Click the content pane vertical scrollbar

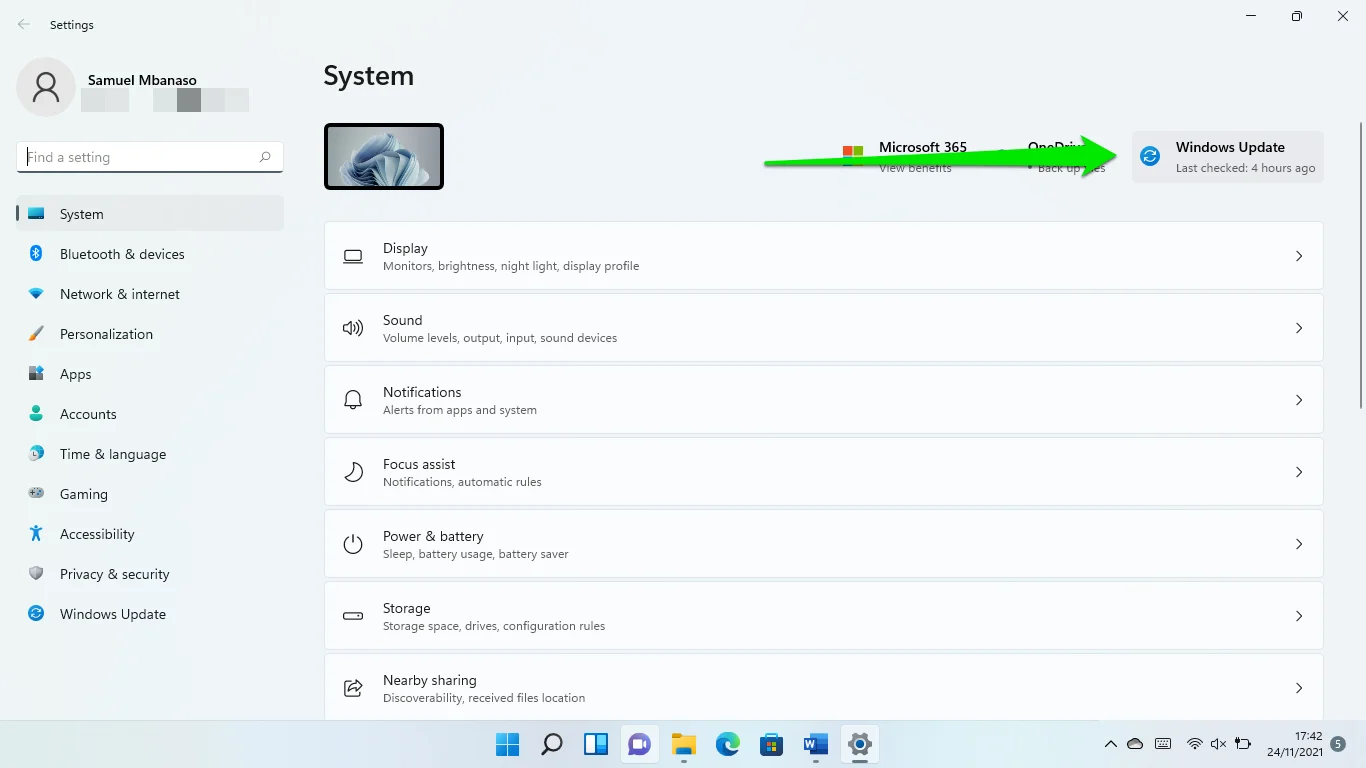1360,265
